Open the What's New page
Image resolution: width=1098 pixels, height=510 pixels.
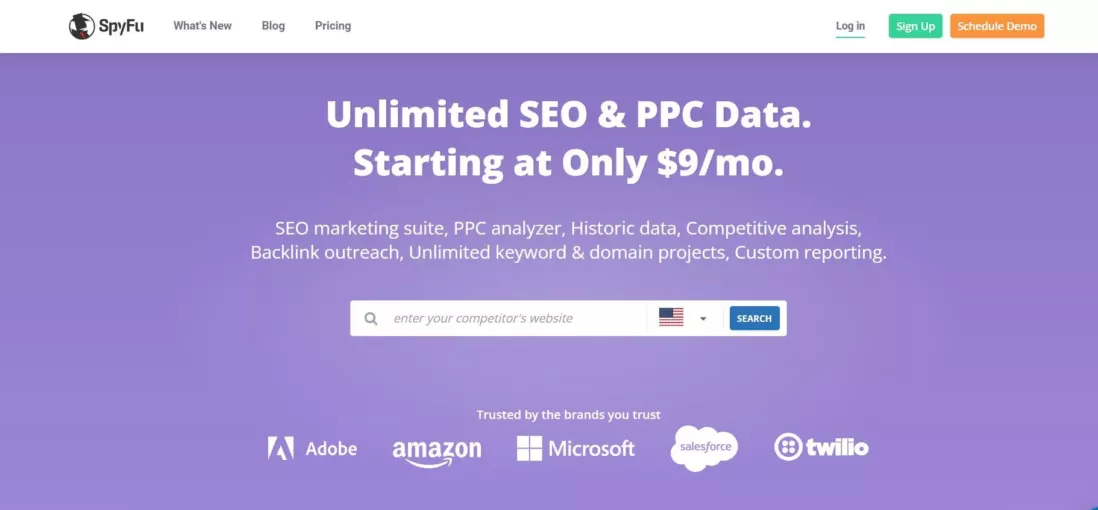[202, 26]
